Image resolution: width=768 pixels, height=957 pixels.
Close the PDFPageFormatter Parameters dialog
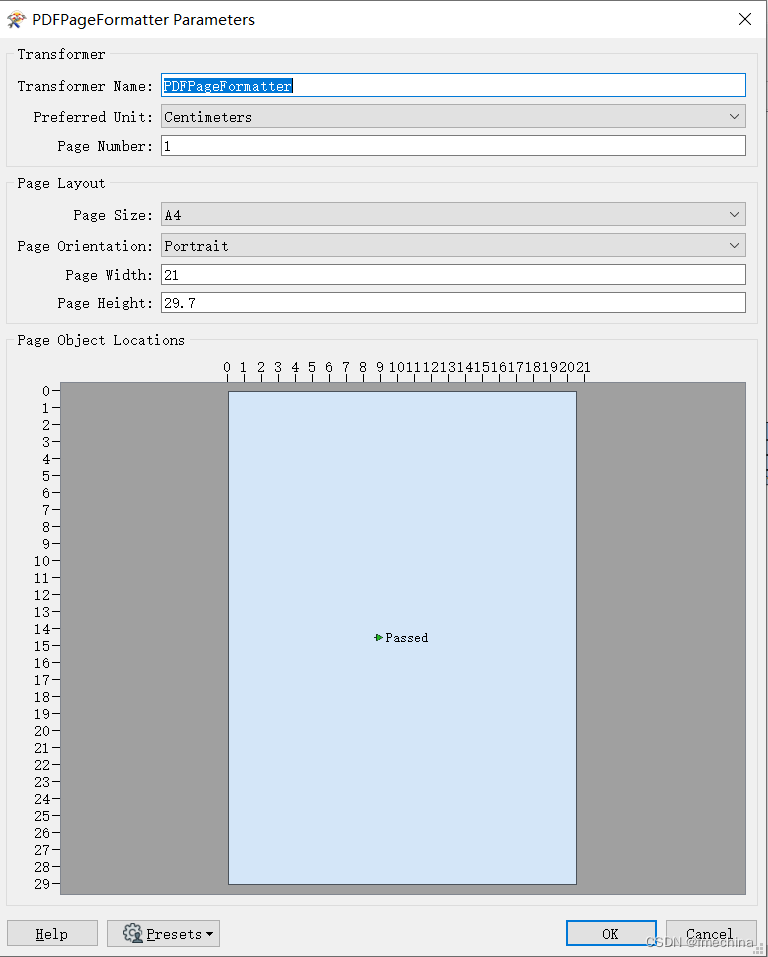tap(745, 19)
